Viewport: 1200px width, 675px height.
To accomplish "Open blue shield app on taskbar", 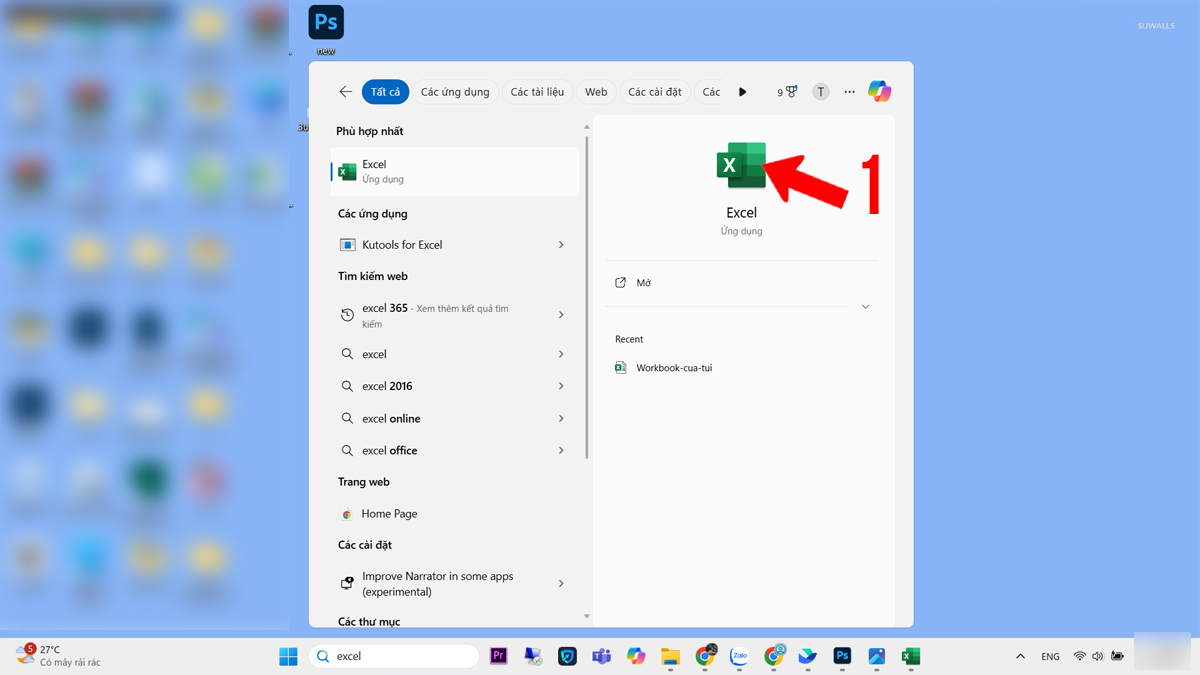I will [x=567, y=656].
